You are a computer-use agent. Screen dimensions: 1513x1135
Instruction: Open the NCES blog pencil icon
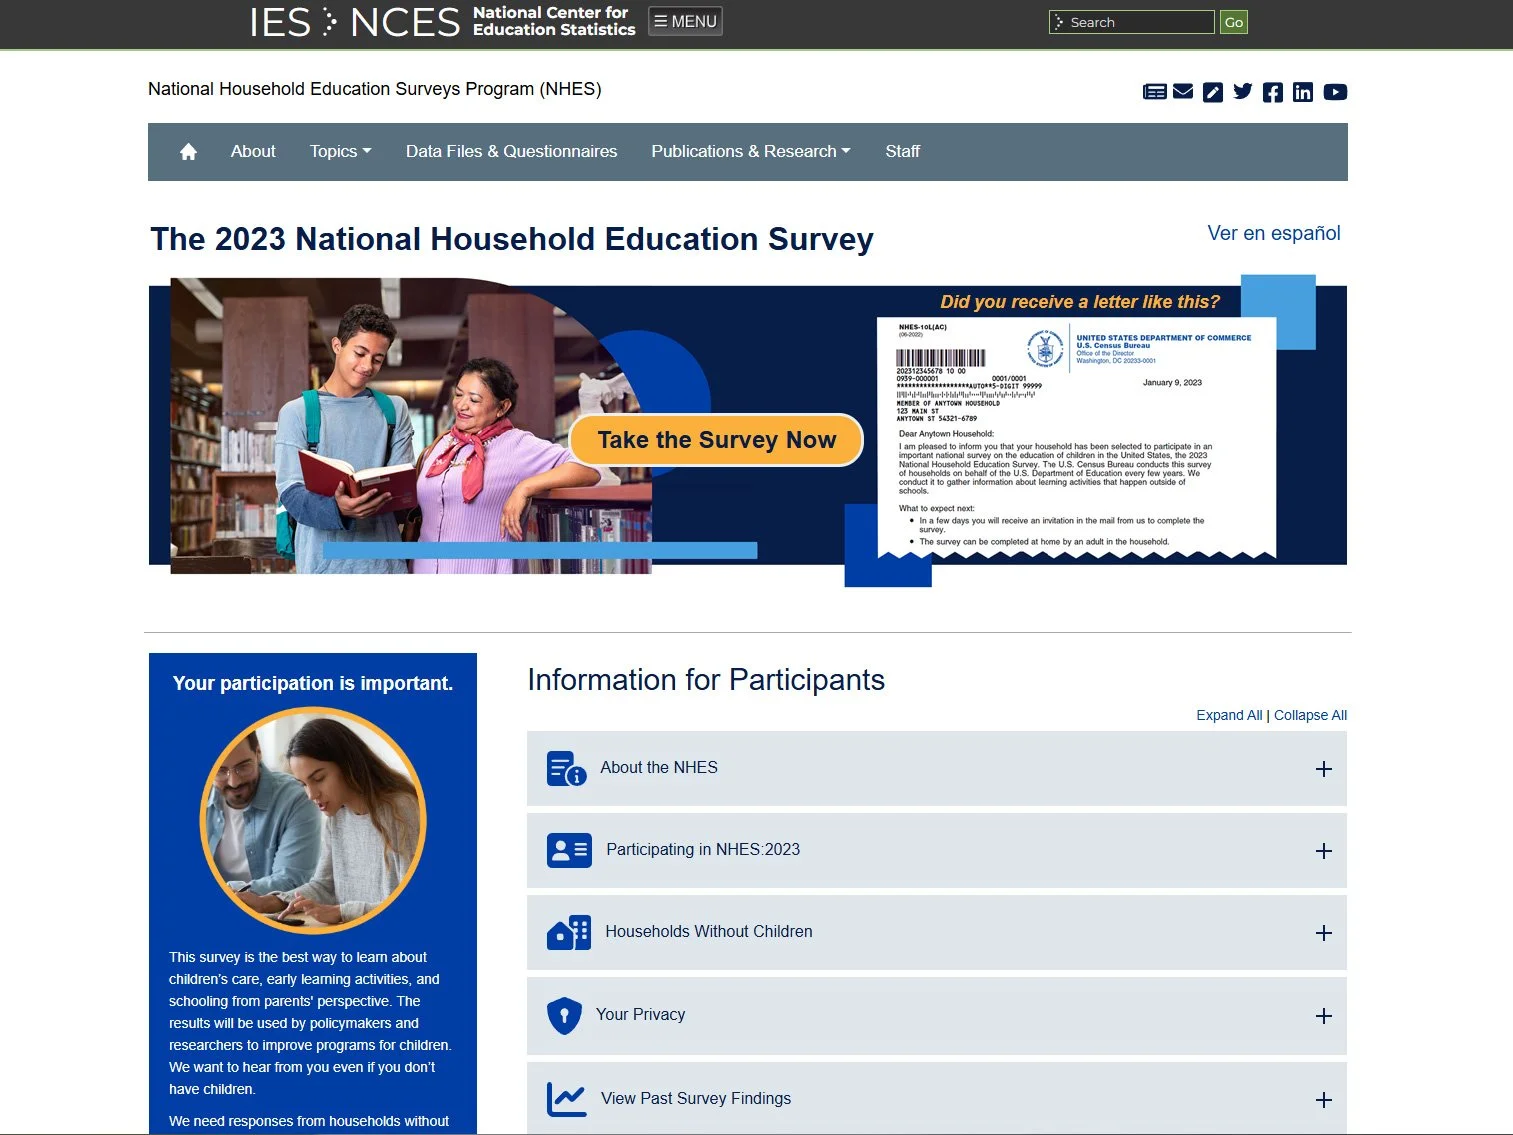click(1212, 91)
